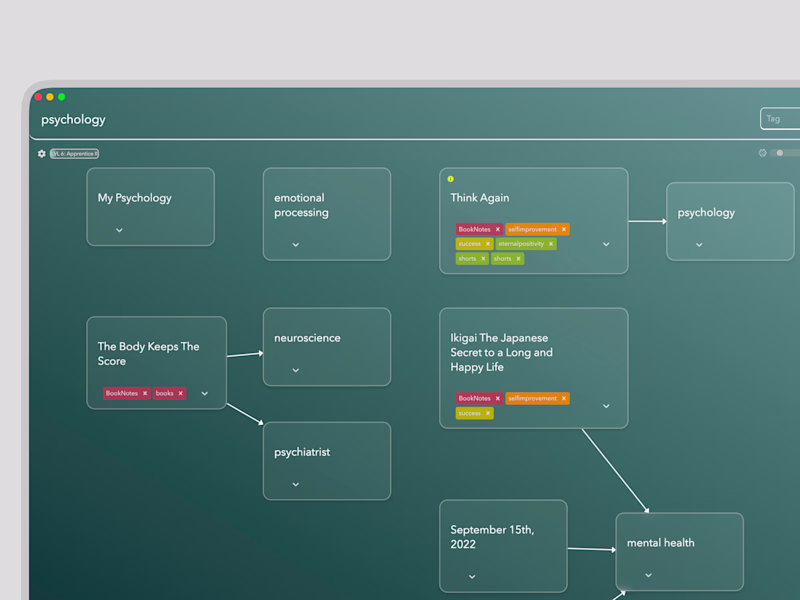The width and height of the screenshot is (800, 600).
Task: Remove the selfimprovement tag from Think Again
Action: 562,229
